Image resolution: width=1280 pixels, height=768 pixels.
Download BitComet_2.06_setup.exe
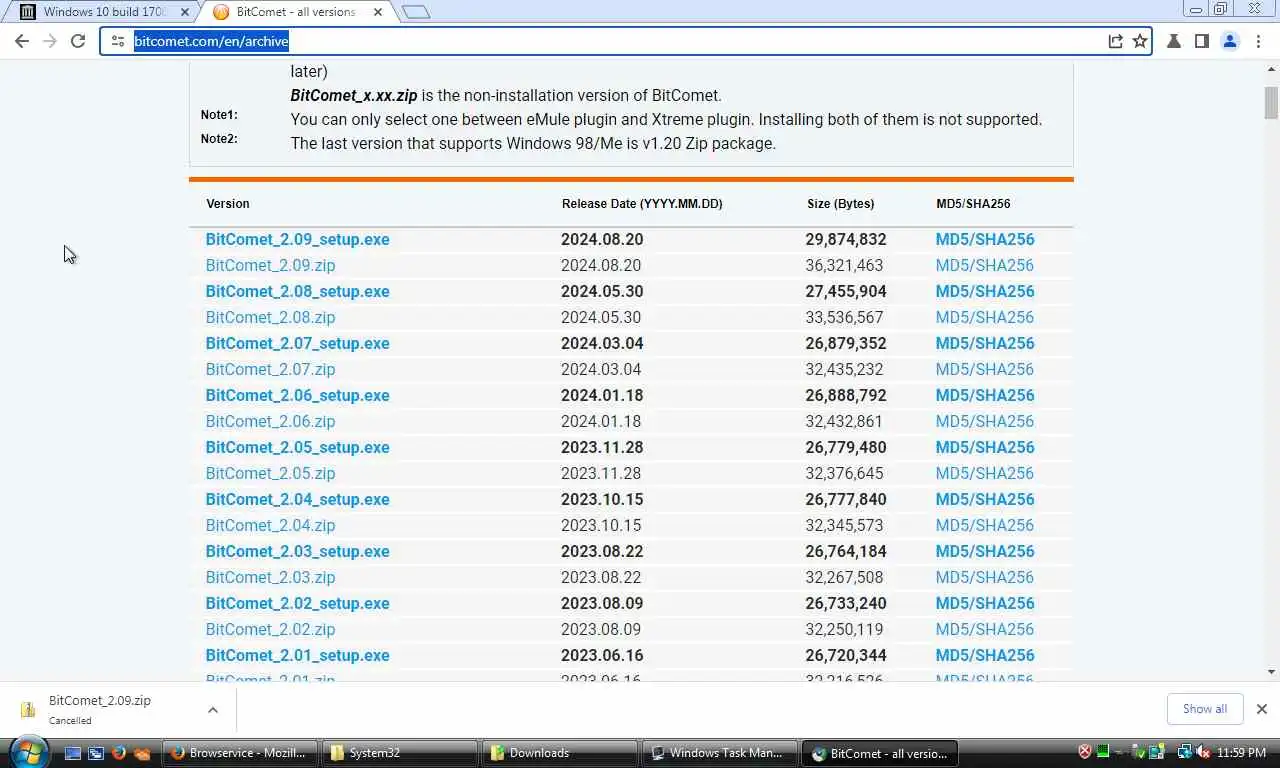(297, 395)
